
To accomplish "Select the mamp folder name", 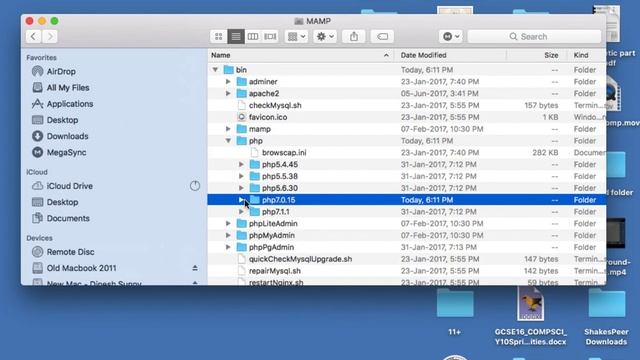I will (260, 129).
